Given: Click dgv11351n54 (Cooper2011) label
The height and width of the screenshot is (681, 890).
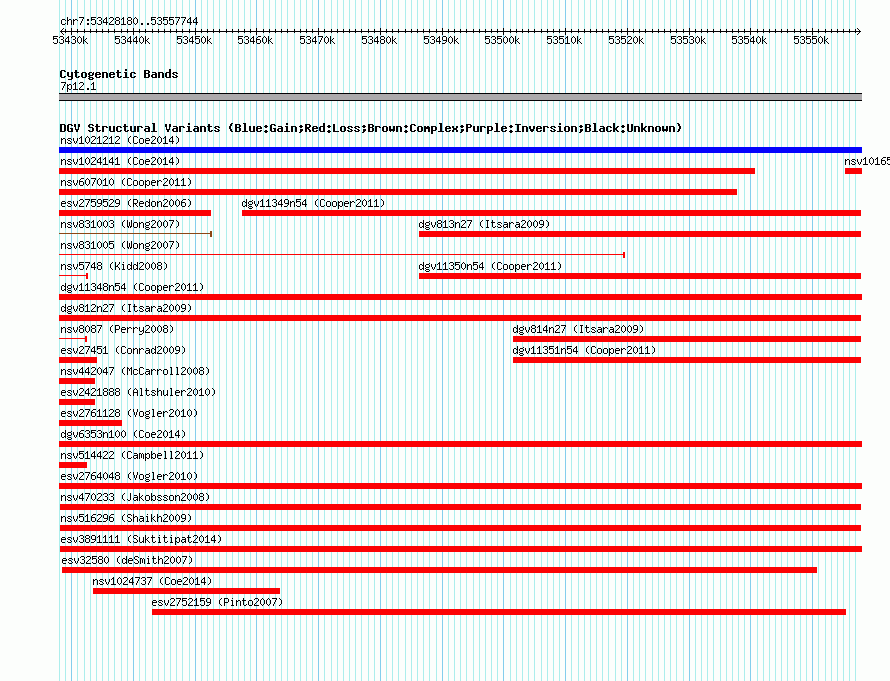Looking at the screenshot, I should click(x=584, y=350).
